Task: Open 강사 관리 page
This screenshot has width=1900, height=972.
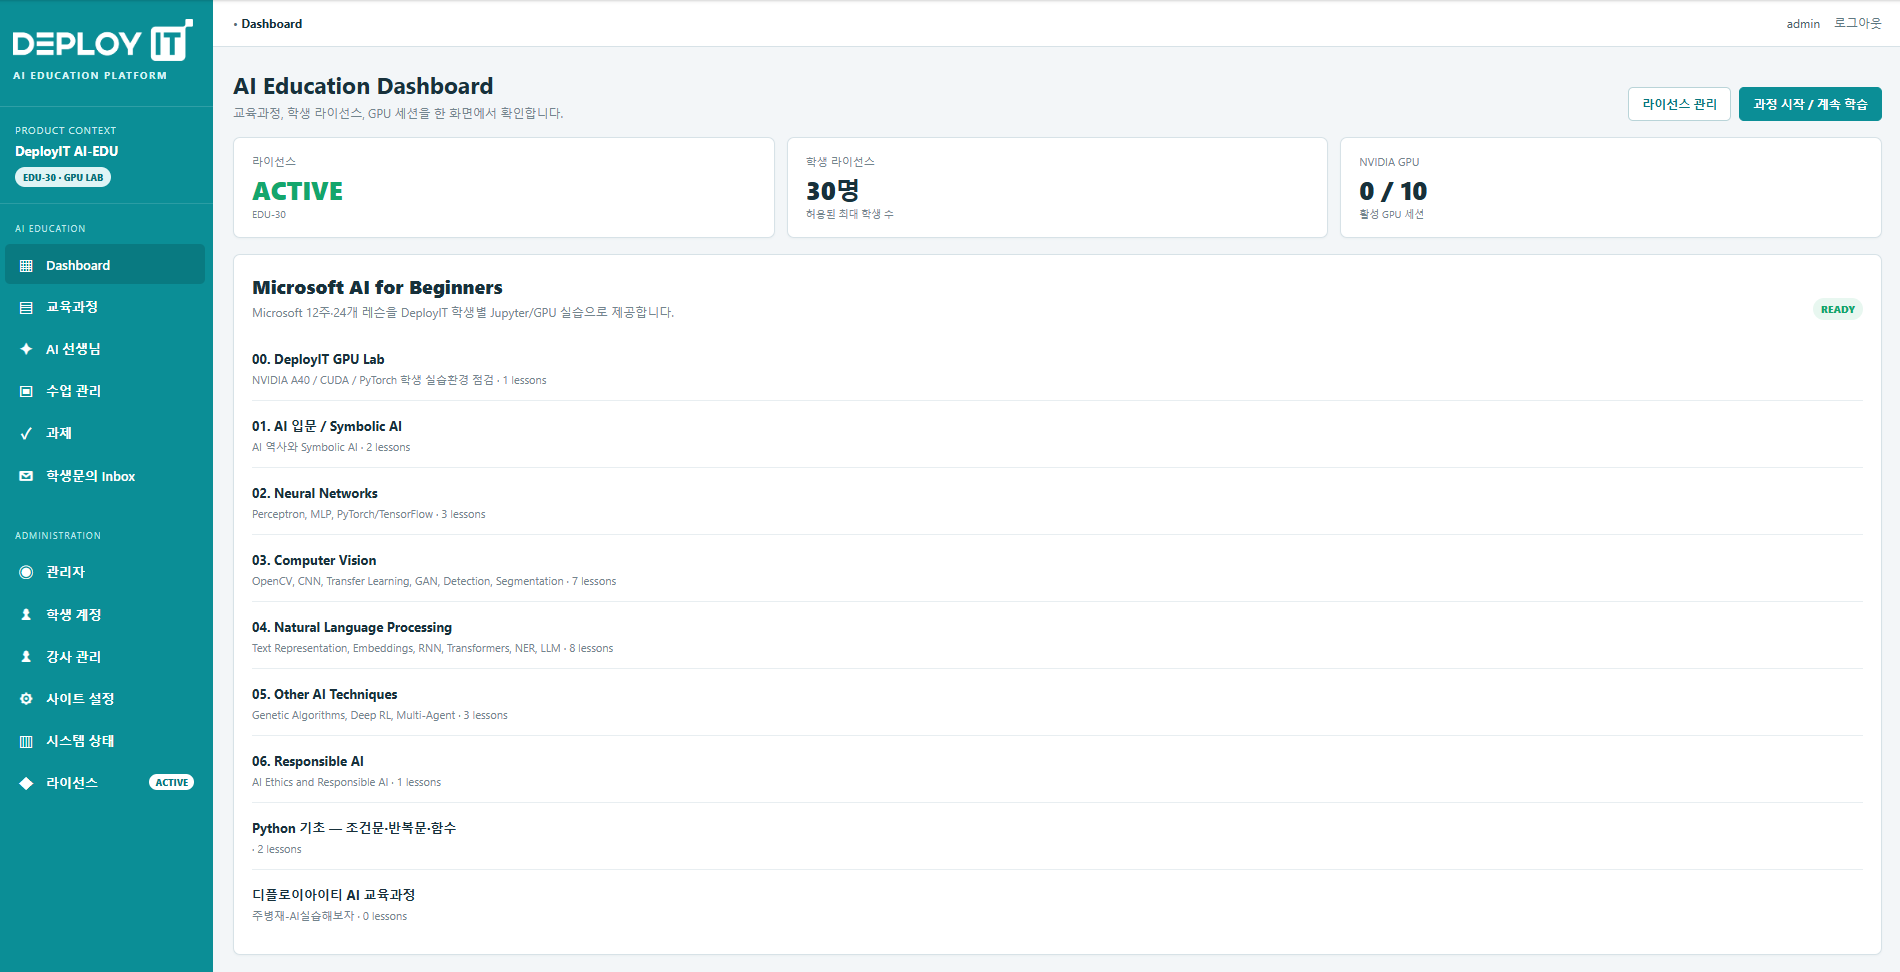Action: pos(105,657)
